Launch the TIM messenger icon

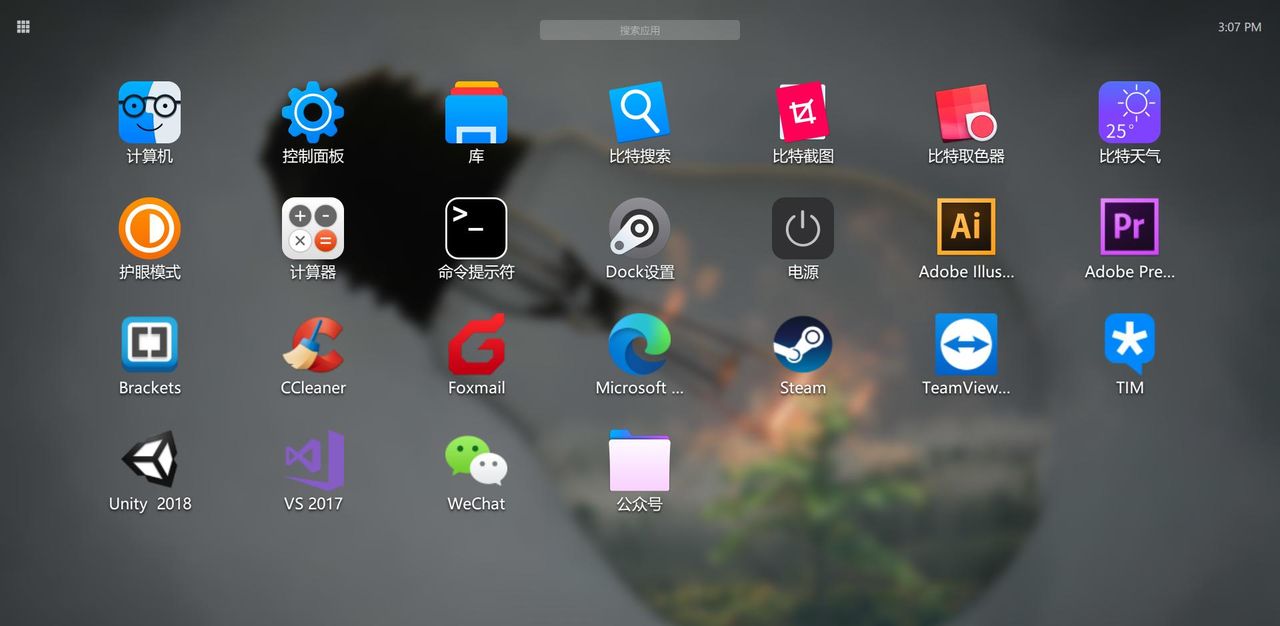[1130, 344]
